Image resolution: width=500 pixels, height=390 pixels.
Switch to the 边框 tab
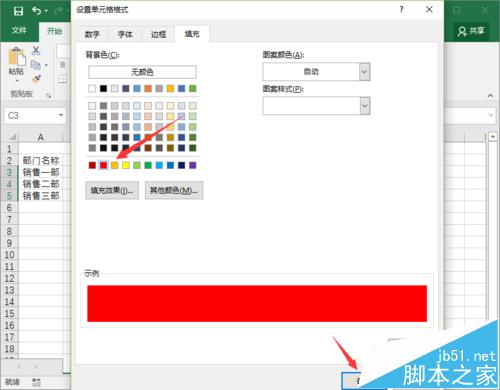click(x=158, y=34)
